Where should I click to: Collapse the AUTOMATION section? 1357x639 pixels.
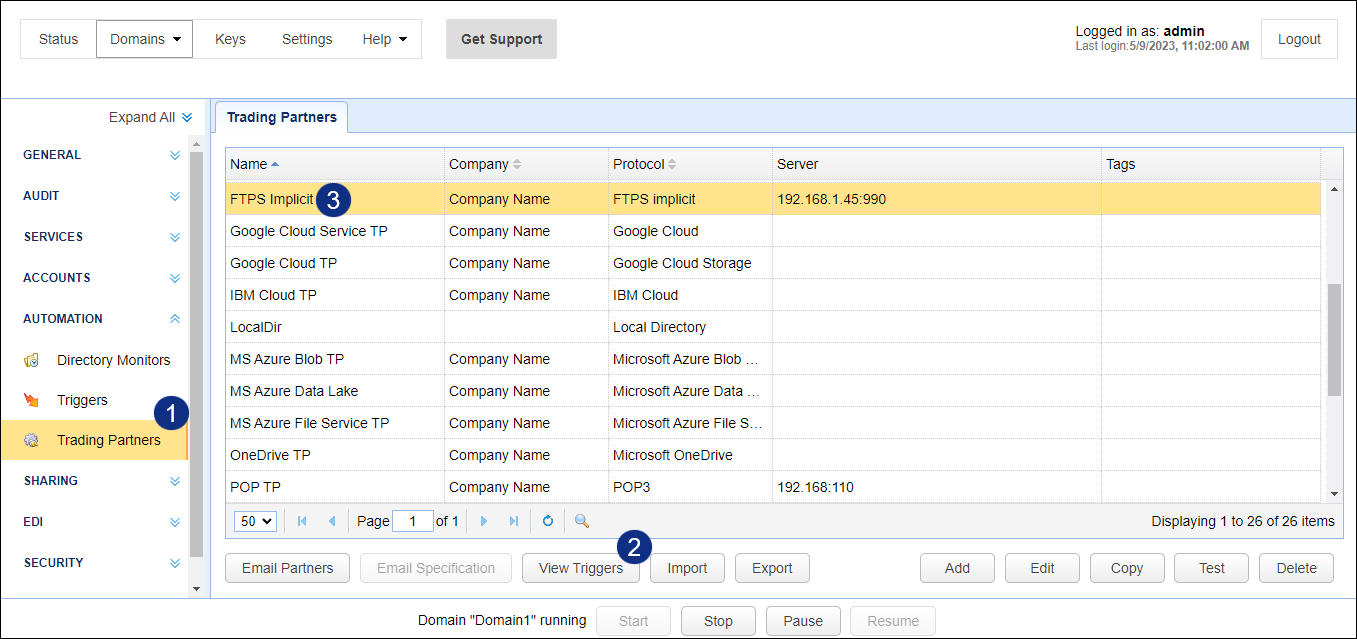pyautogui.click(x=175, y=319)
